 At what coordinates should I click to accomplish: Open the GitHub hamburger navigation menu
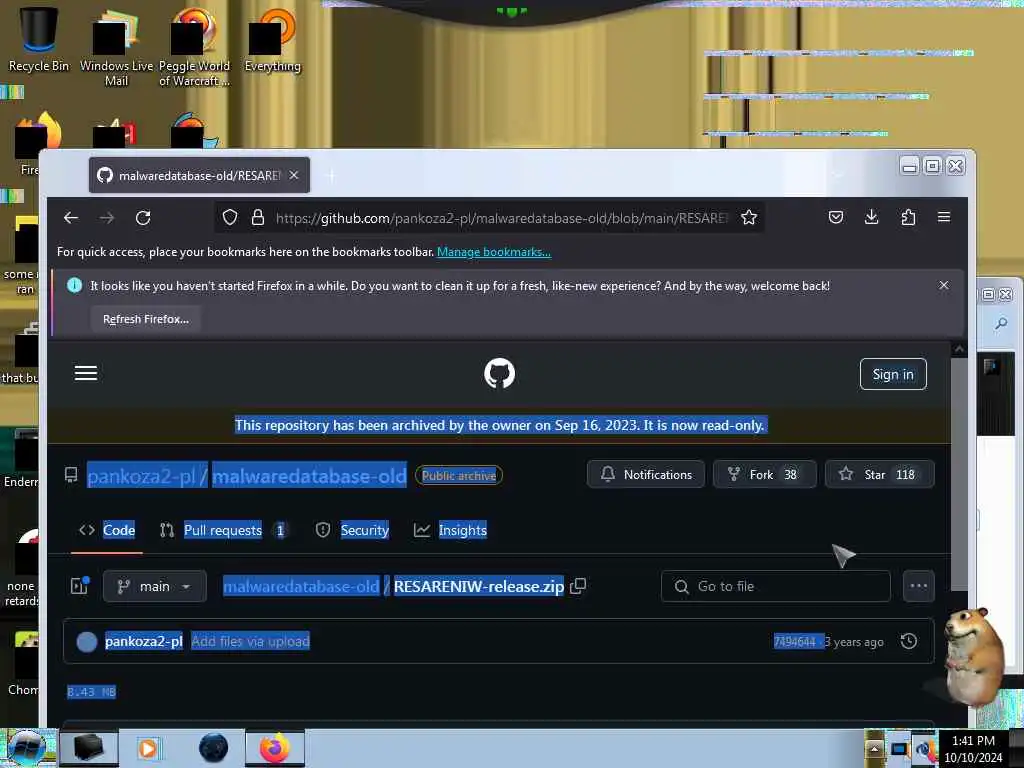pos(86,373)
